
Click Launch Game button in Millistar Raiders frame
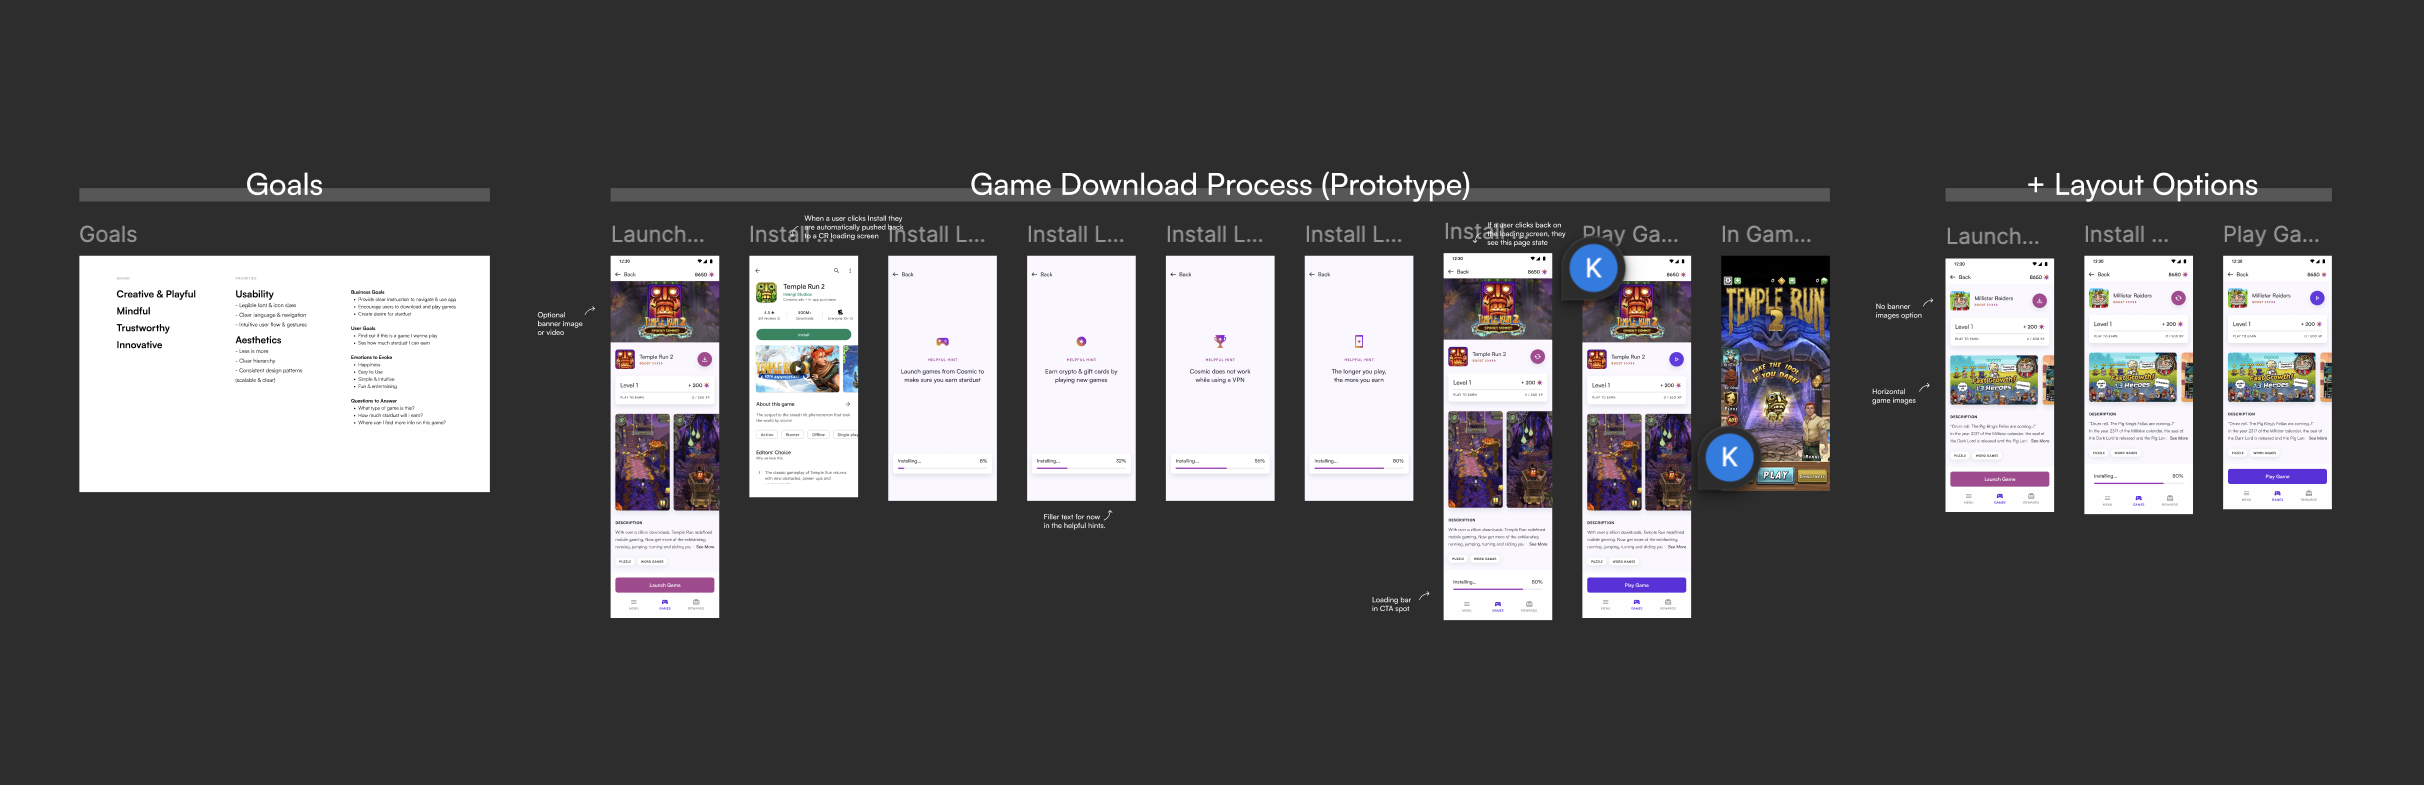click(1999, 479)
